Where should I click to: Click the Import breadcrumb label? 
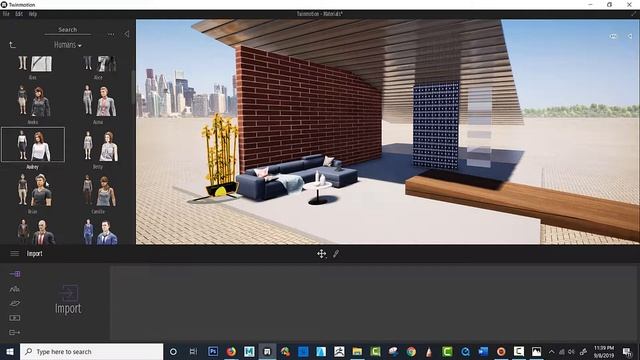[x=35, y=253]
